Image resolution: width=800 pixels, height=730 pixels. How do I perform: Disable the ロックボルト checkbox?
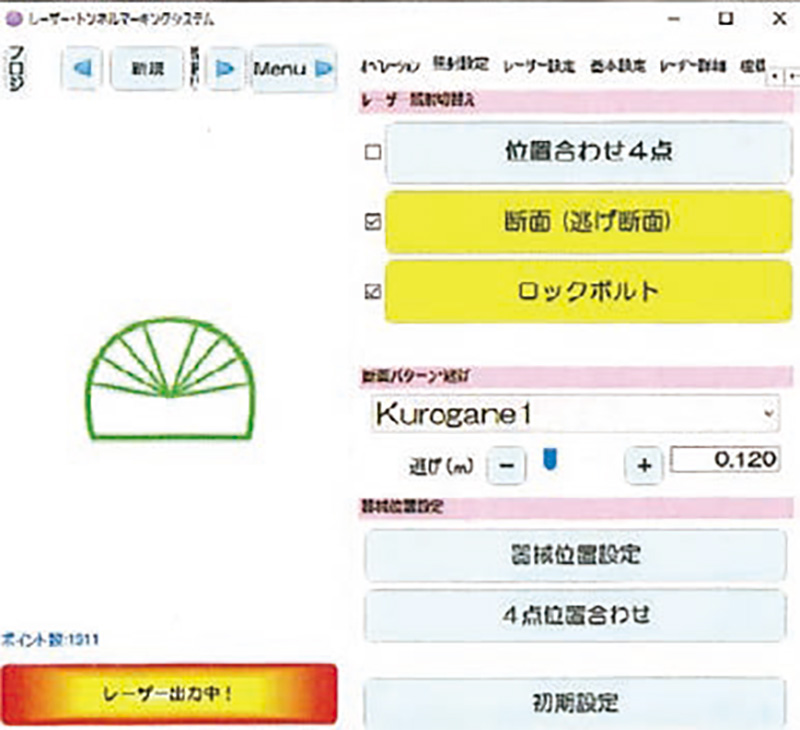click(371, 290)
